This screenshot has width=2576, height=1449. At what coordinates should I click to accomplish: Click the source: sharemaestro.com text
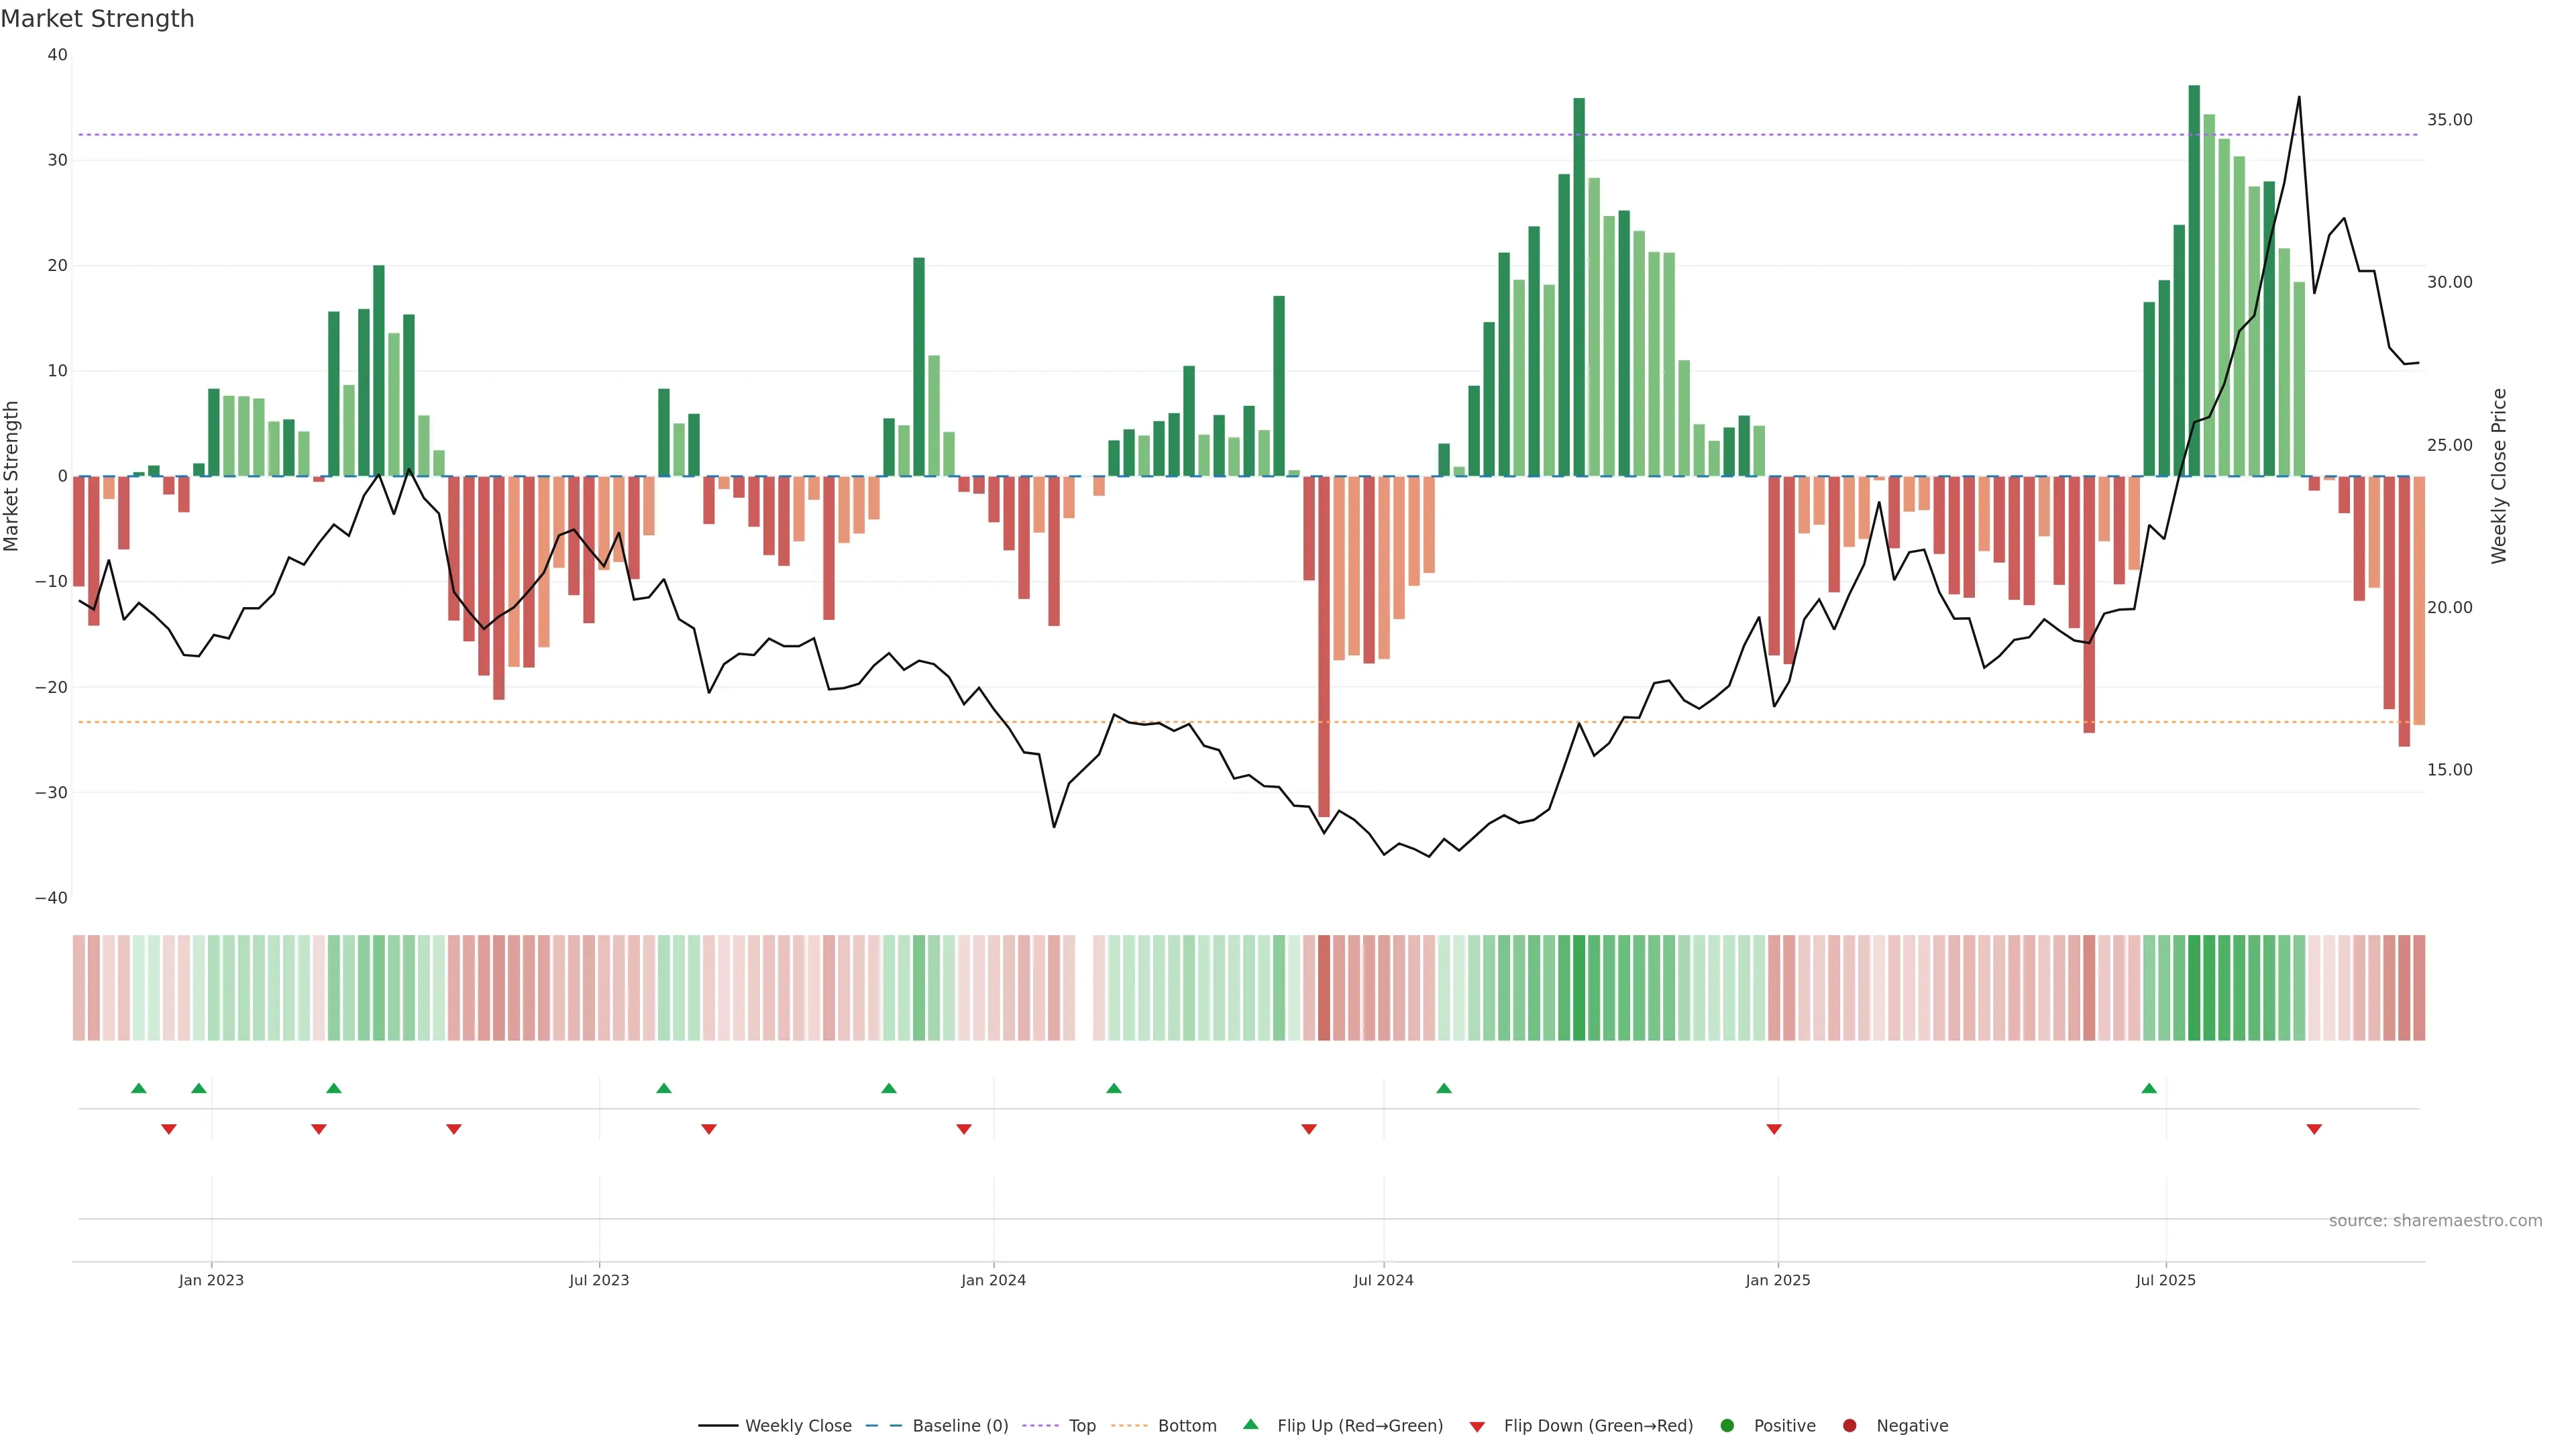[x=2435, y=1221]
